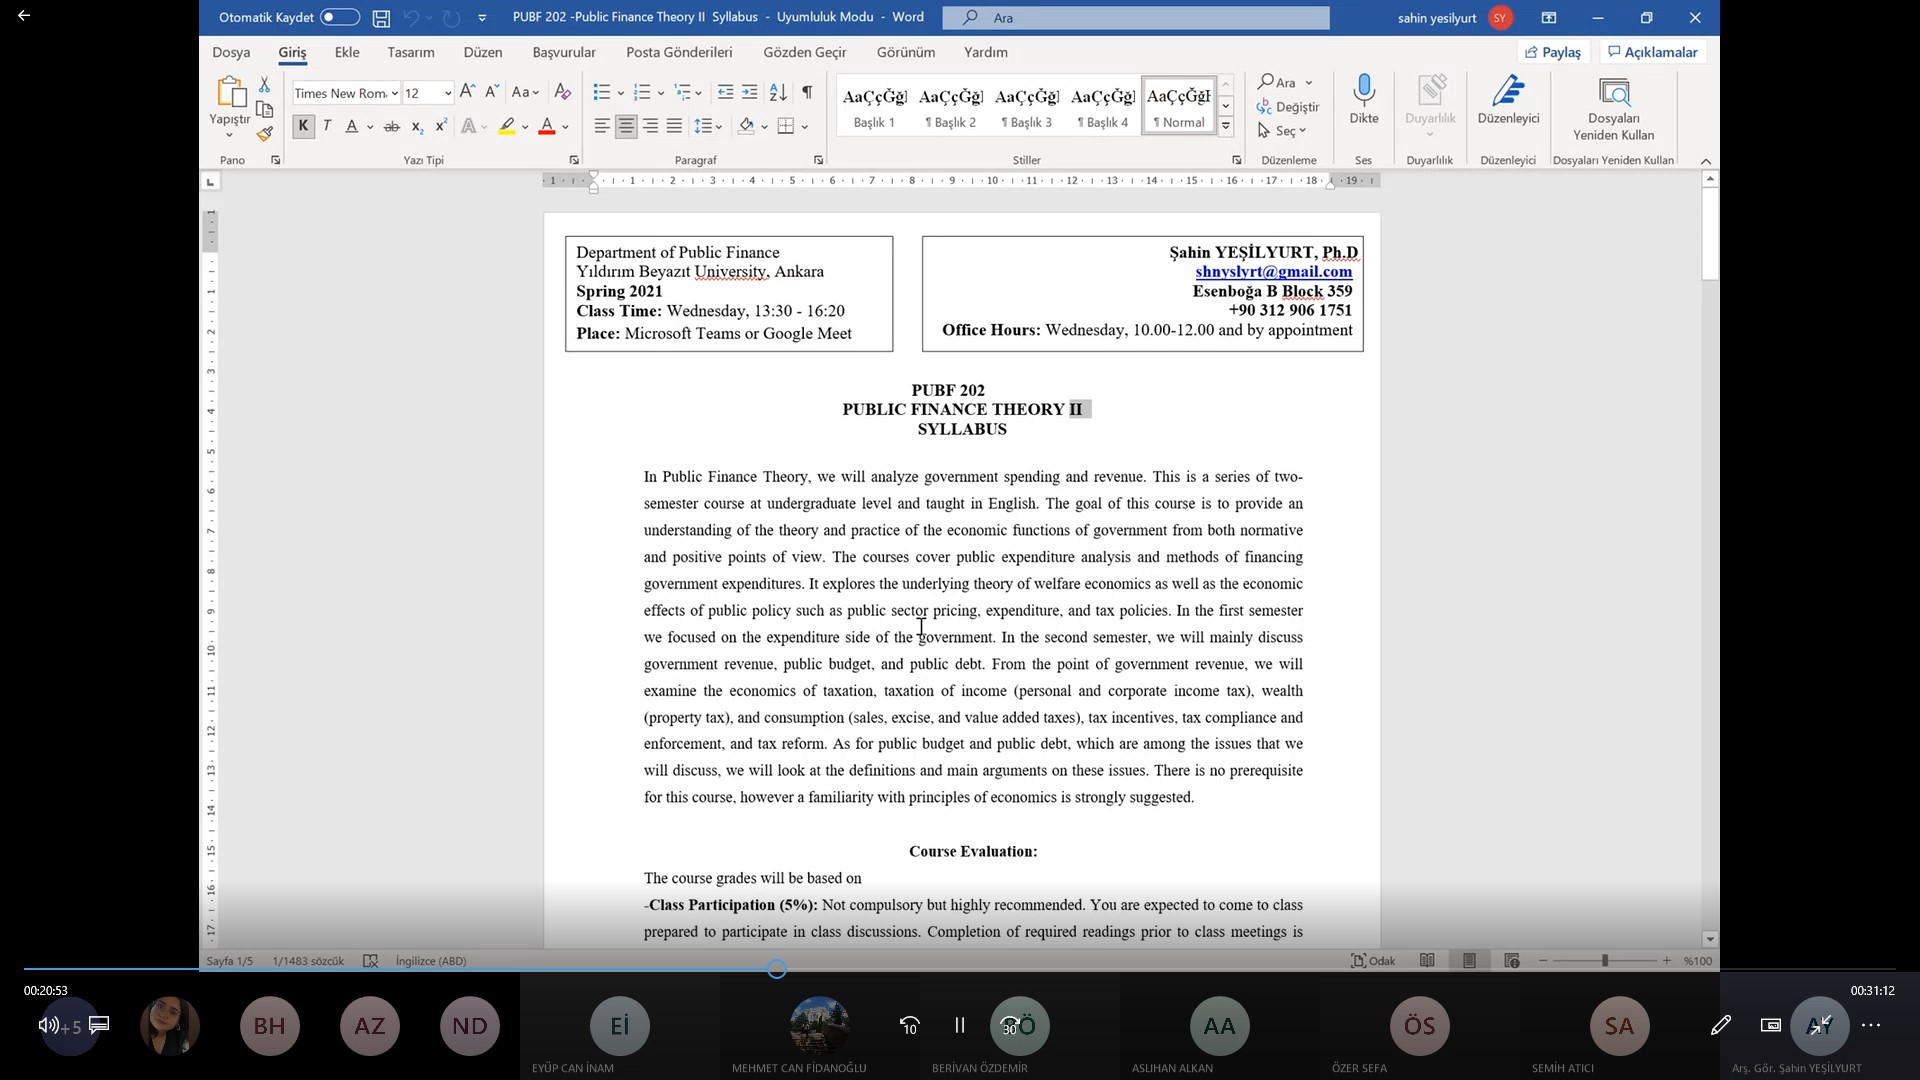Open the Tasarım ribbon tab
The height and width of the screenshot is (1080, 1920).
(x=410, y=52)
